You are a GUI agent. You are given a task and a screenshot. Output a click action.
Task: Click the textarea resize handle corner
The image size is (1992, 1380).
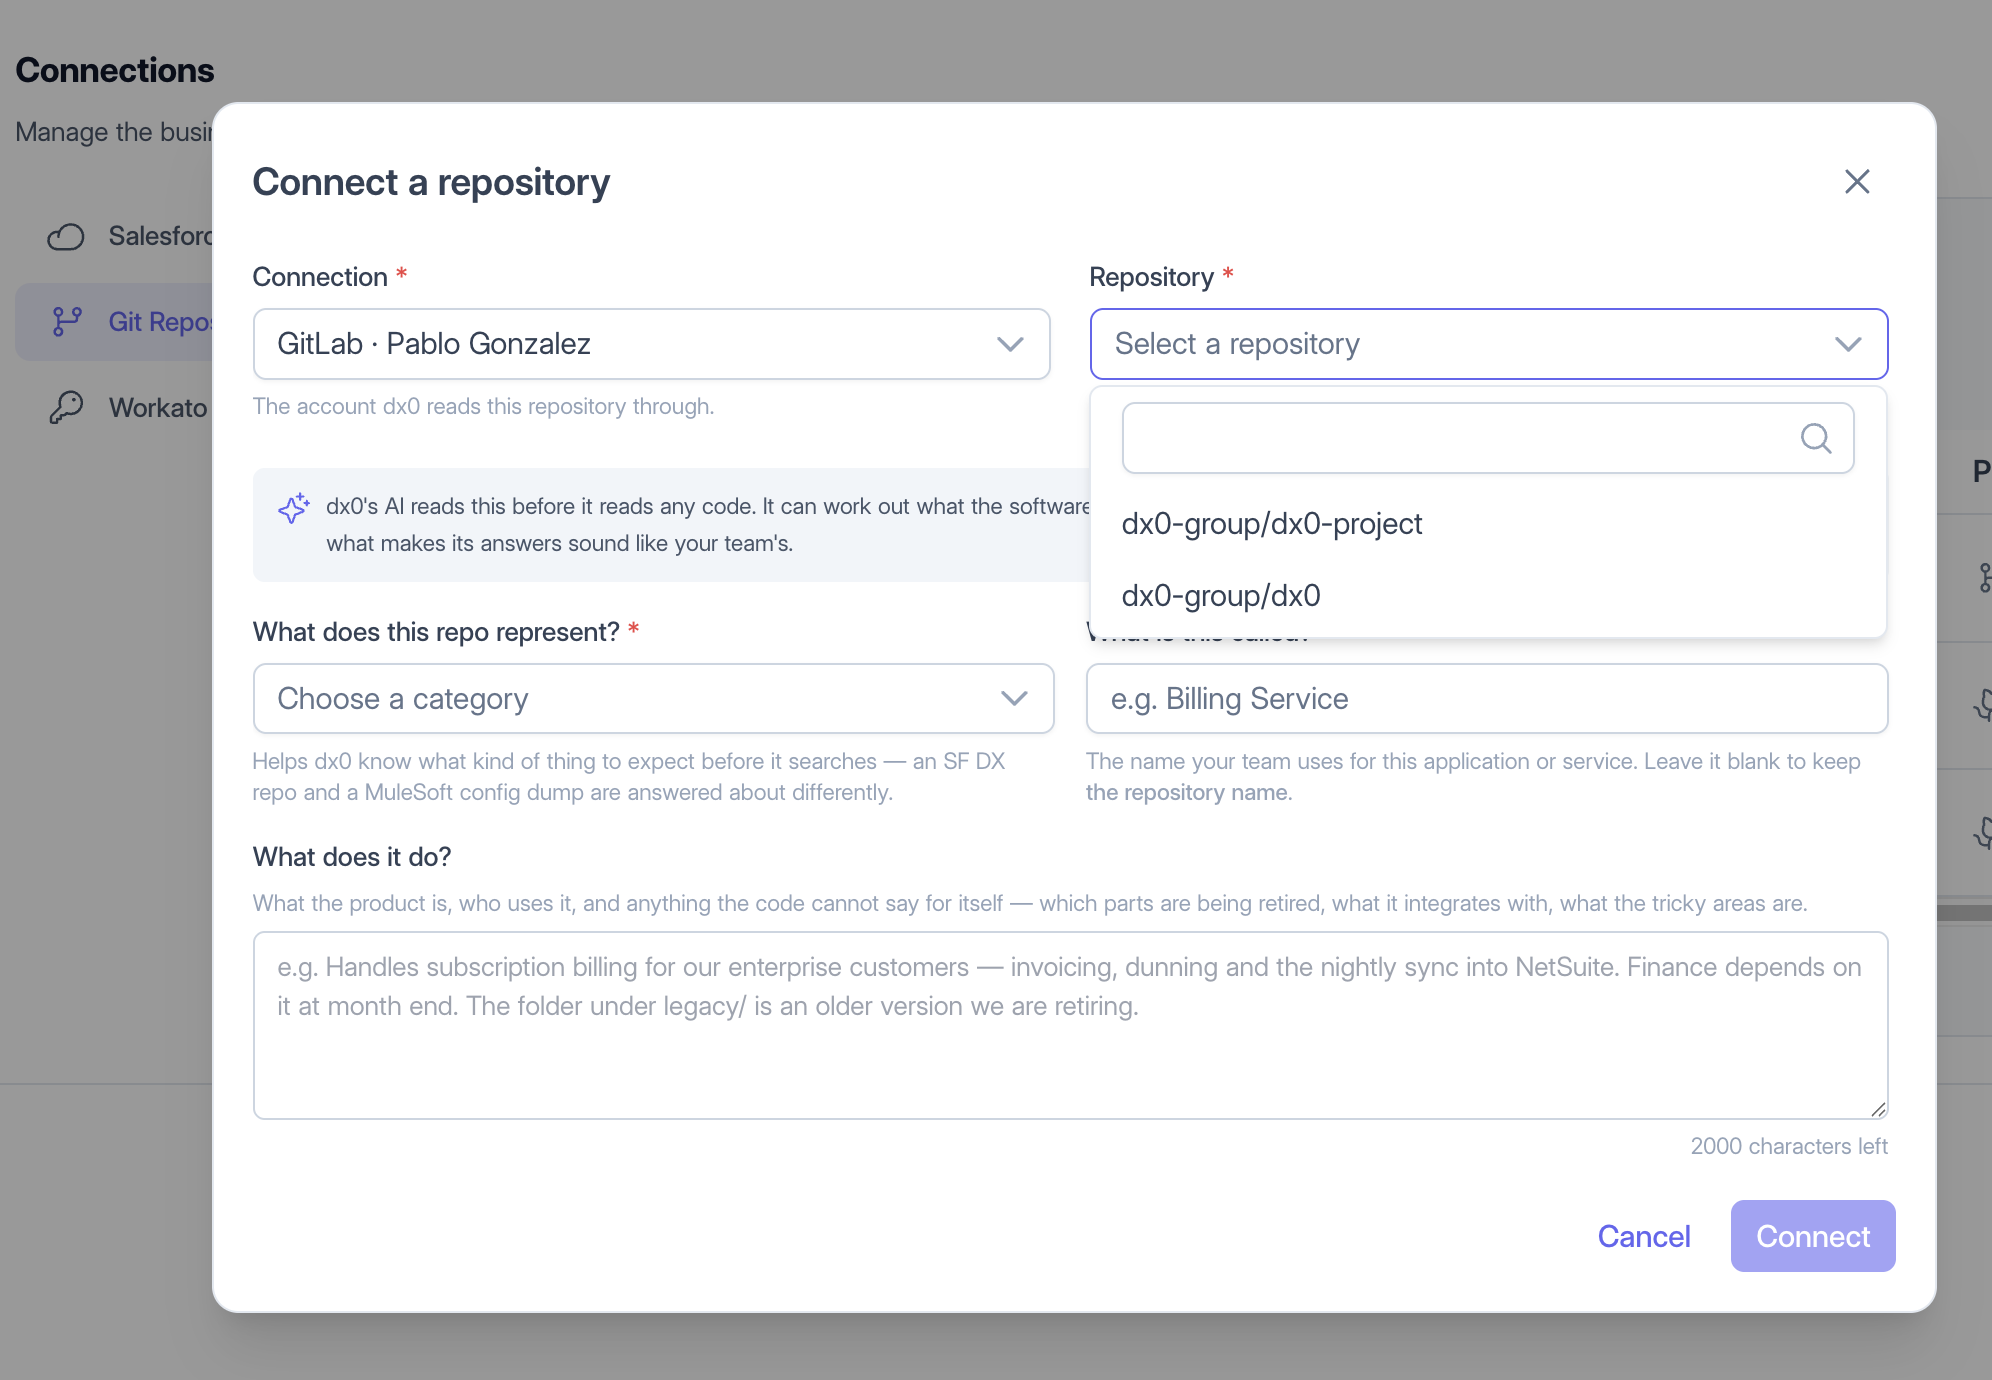(x=1878, y=1109)
